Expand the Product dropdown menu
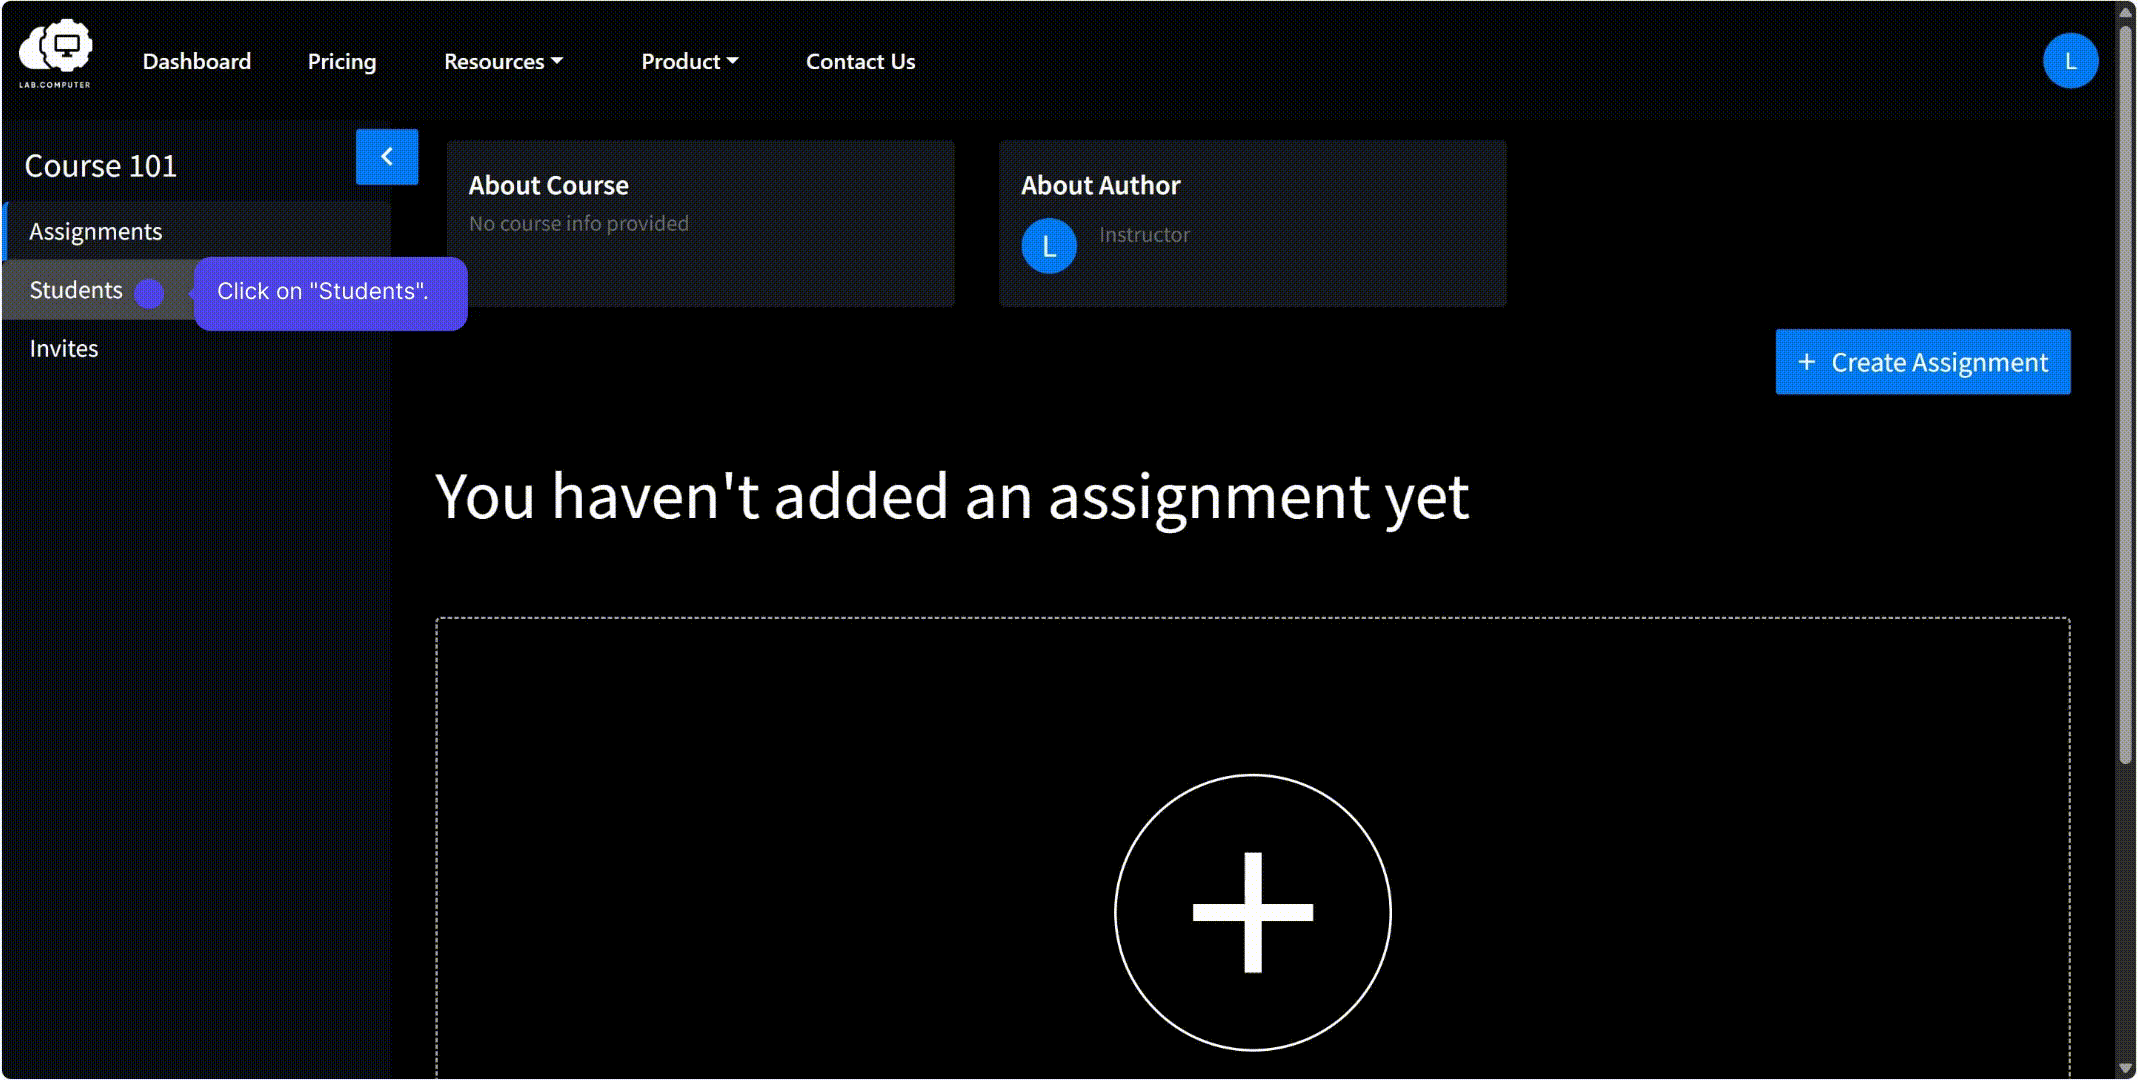Image resolution: width=2138 pixels, height=1080 pixels. (690, 62)
